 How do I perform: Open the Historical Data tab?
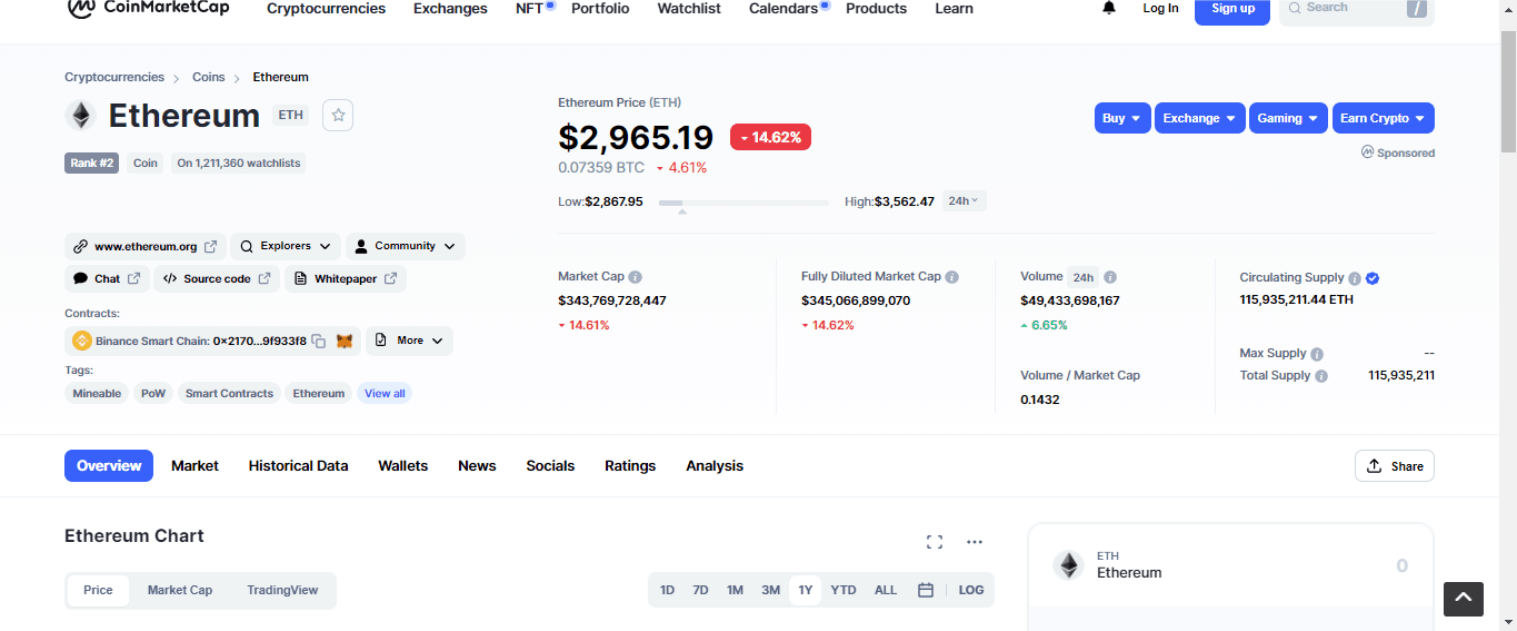[298, 466]
